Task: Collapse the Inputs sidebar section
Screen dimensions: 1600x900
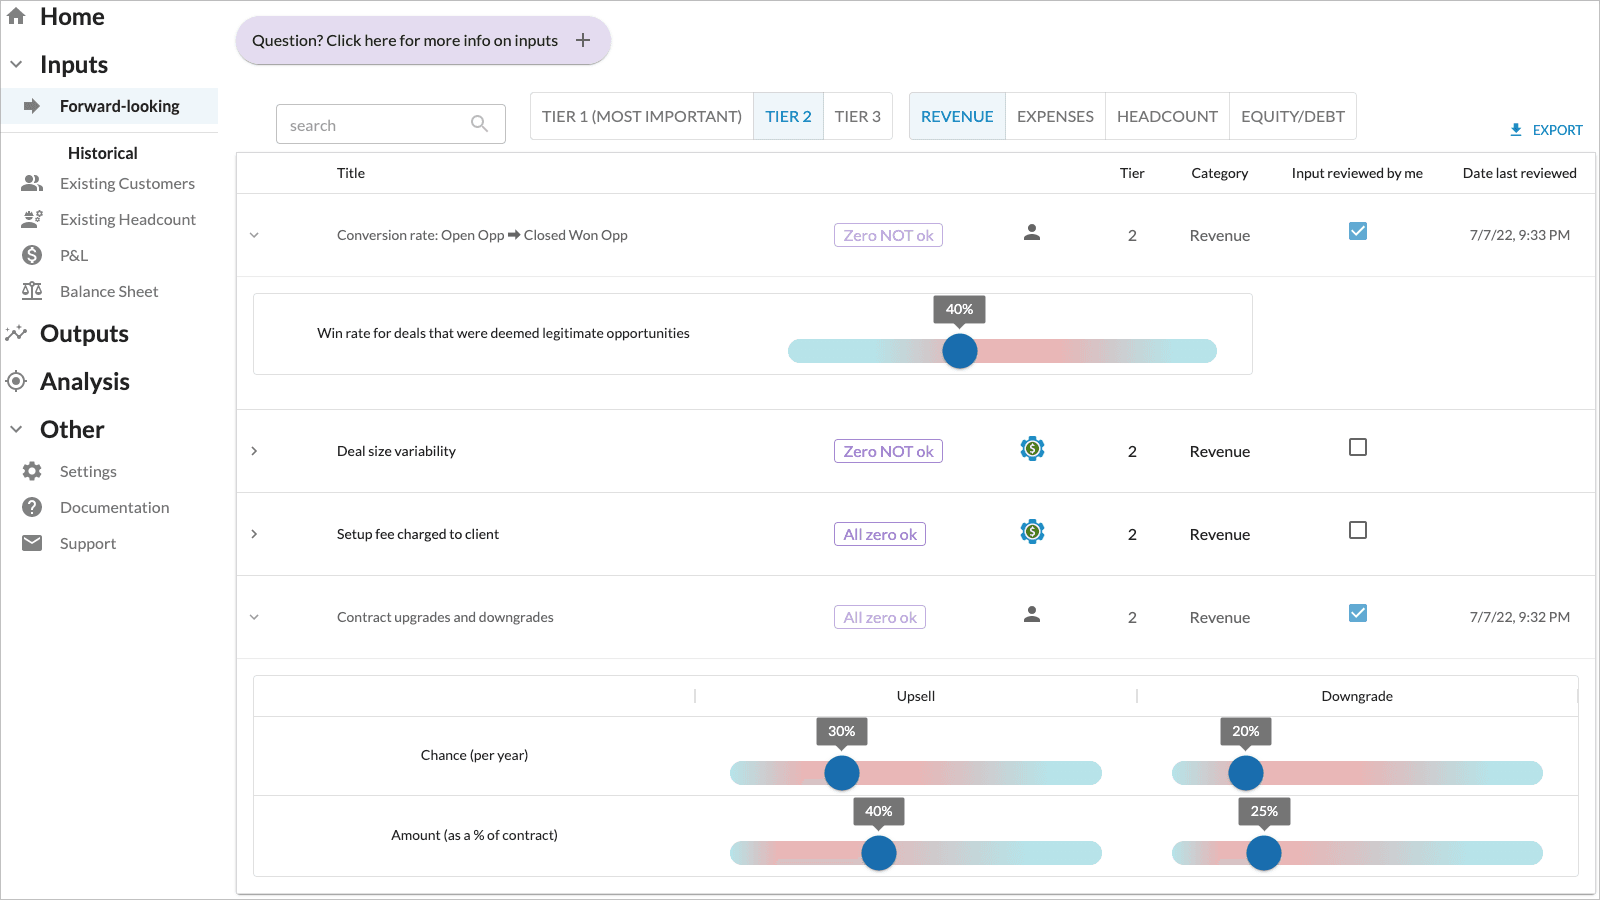Action: [16, 64]
